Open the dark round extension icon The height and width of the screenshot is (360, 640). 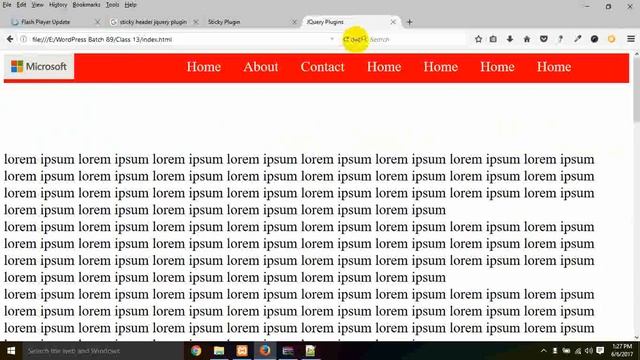(x=594, y=39)
